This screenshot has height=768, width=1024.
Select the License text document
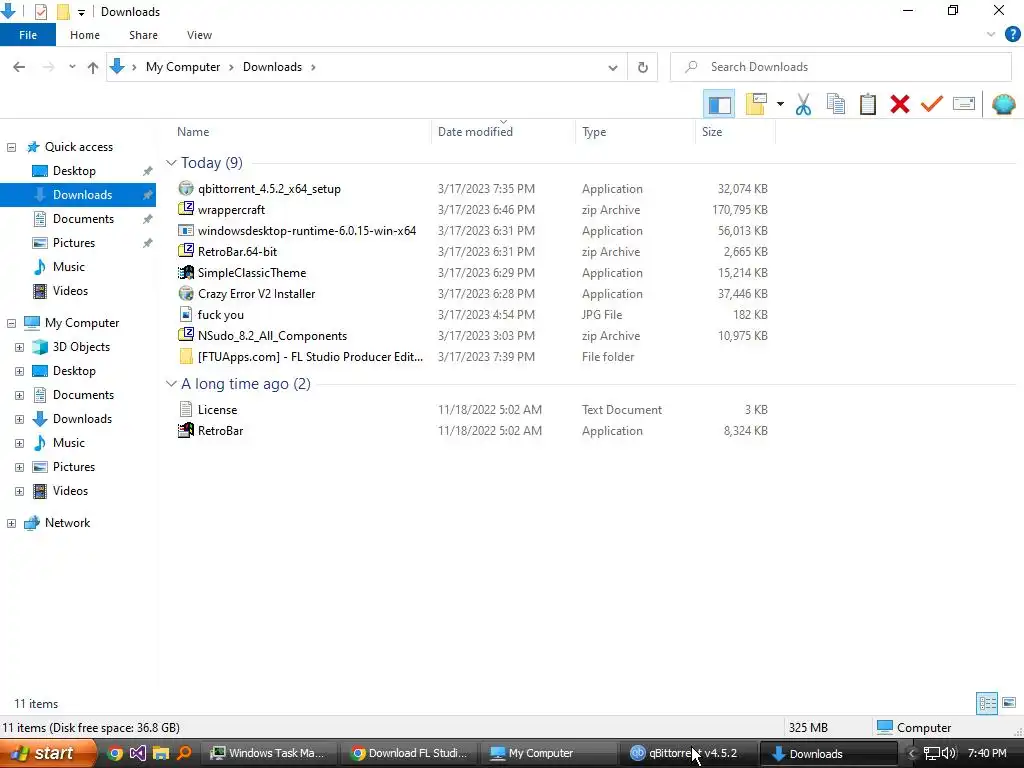tap(217, 409)
